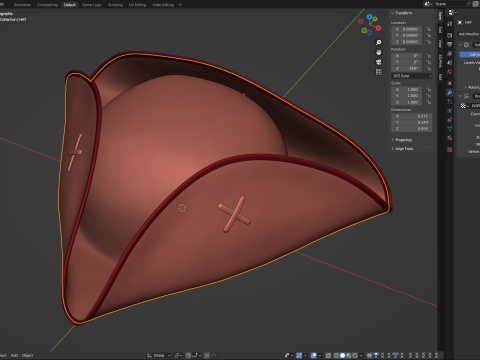Open the scene selector icon dropdown
This screenshot has height=360, width=480.
point(428,4)
